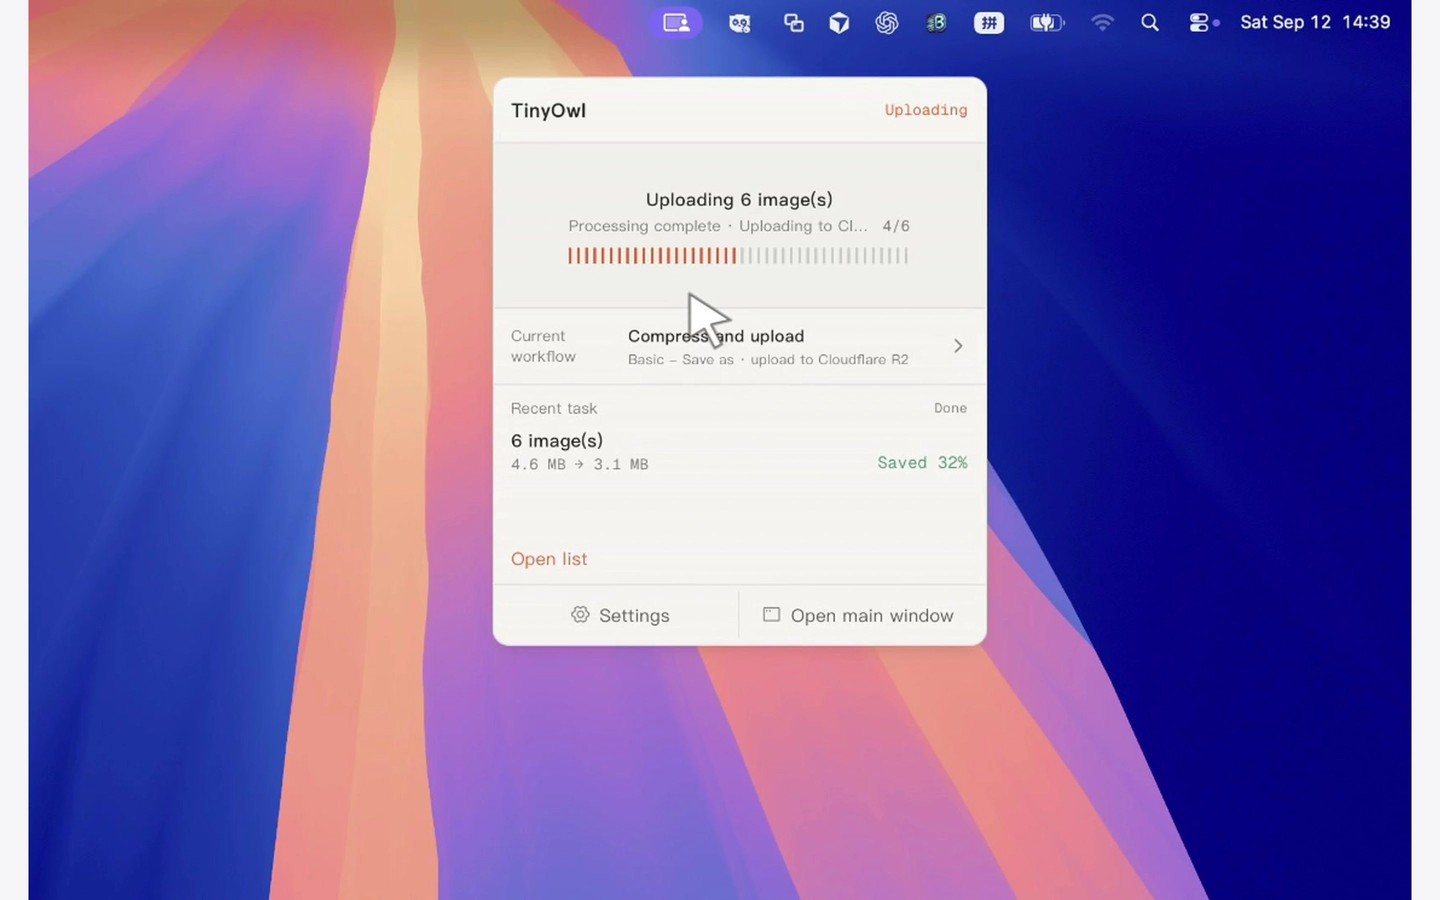This screenshot has width=1440, height=900.
Task: Click the overlapping squares menu bar icon
Action: [794, 23]
